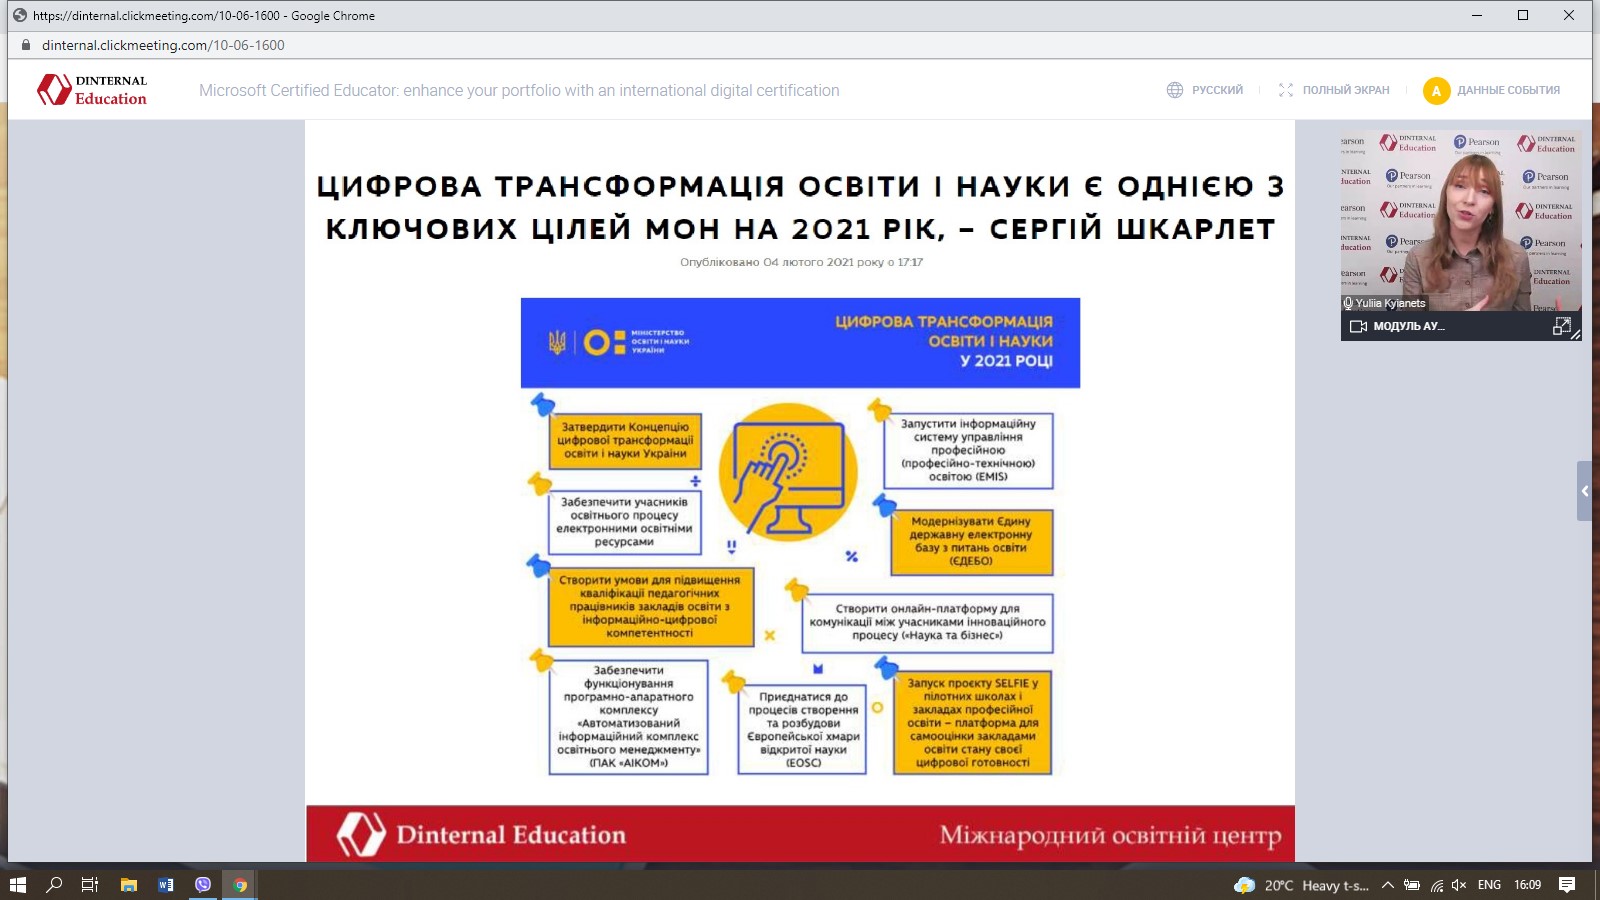Show hidden system tray icons
Screen dimensions: 1600x900
1388,885
